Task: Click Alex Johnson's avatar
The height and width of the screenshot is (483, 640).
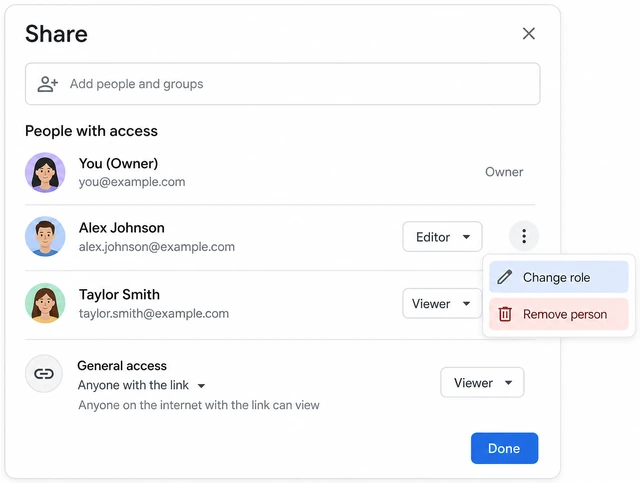Action: coord(45,236)
